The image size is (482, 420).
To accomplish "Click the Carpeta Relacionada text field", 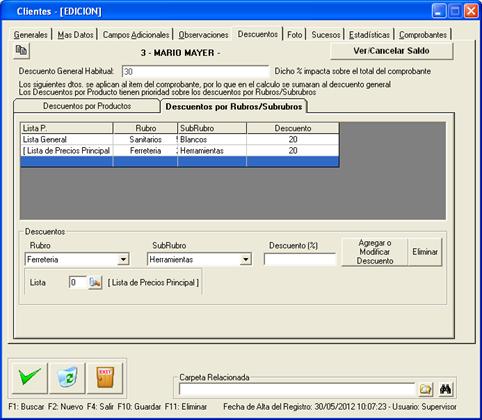I will coord(297,389).
